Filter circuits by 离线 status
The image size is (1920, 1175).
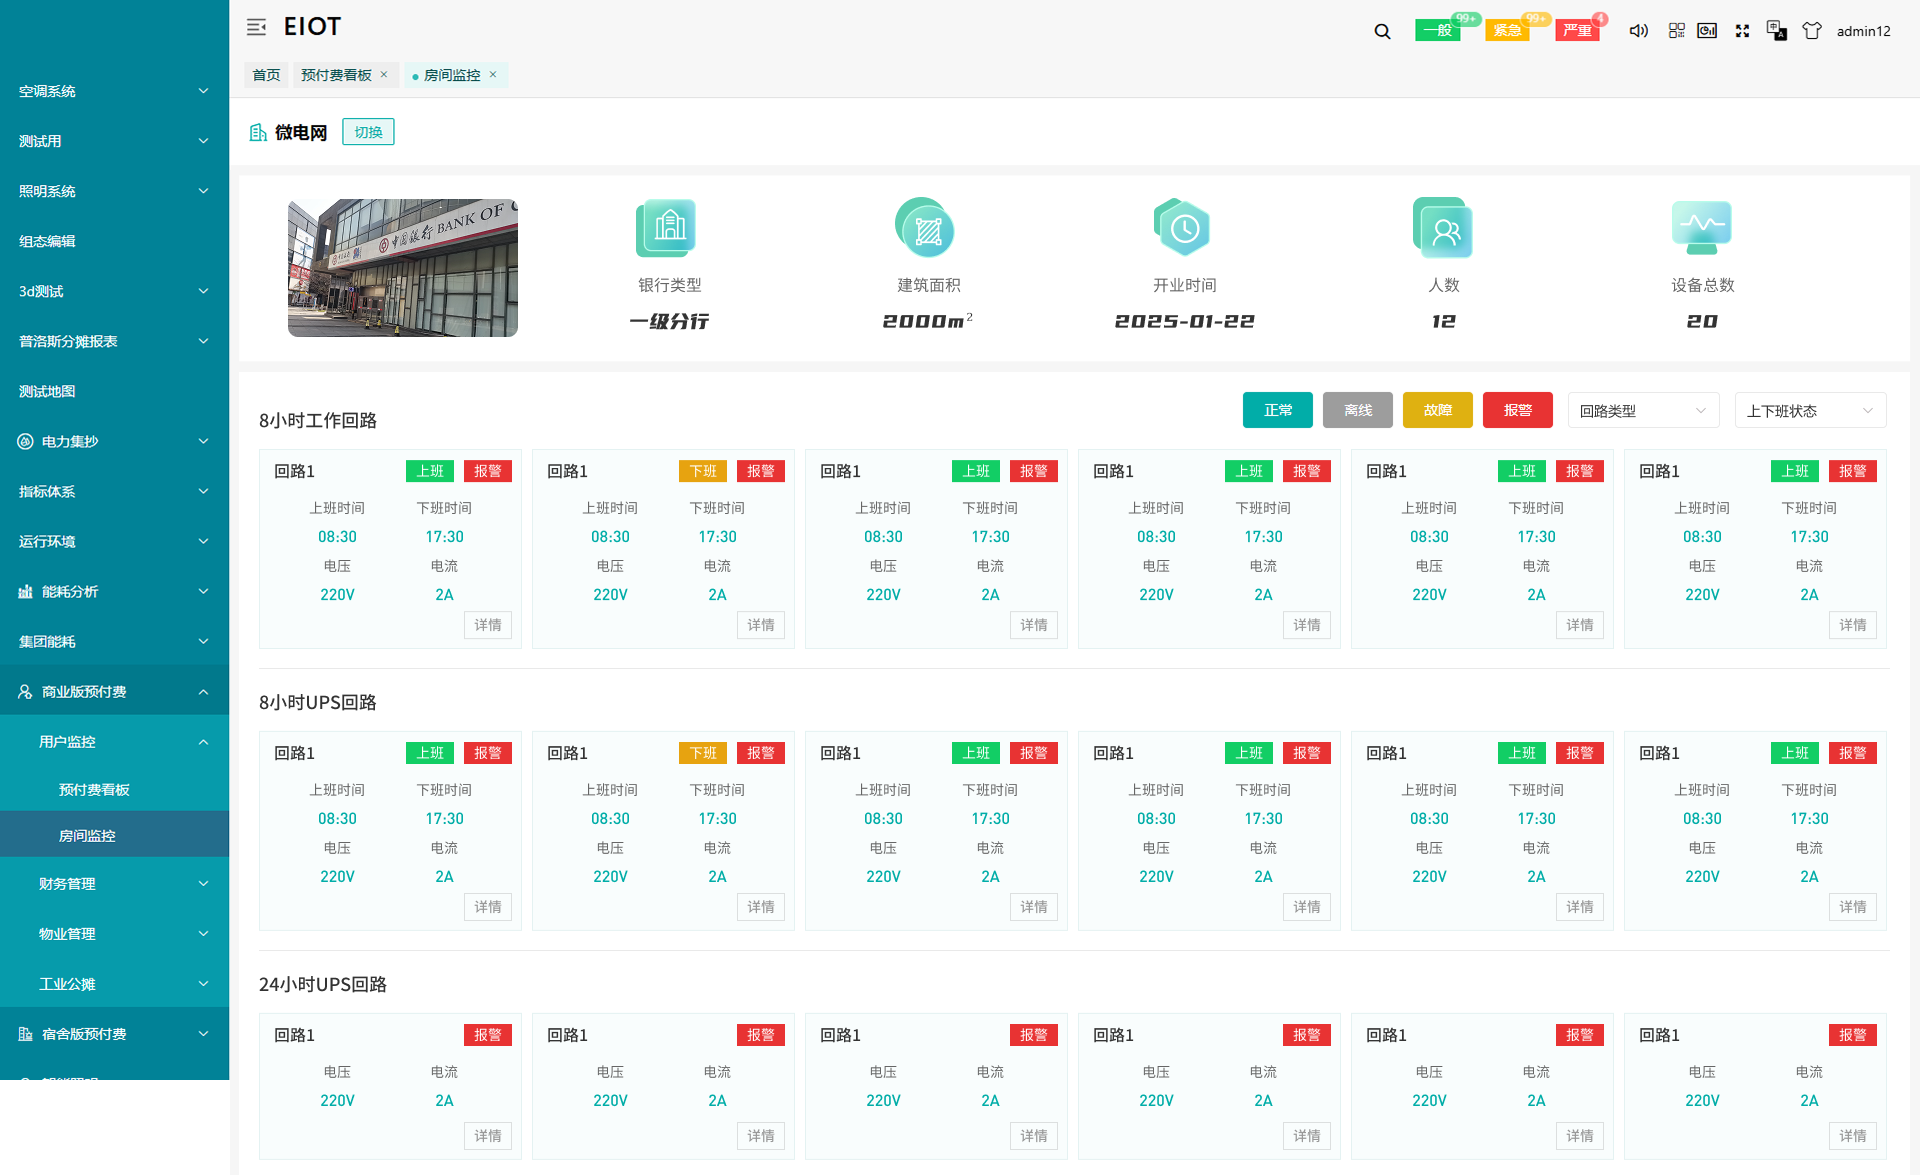tap(1358, 410)
